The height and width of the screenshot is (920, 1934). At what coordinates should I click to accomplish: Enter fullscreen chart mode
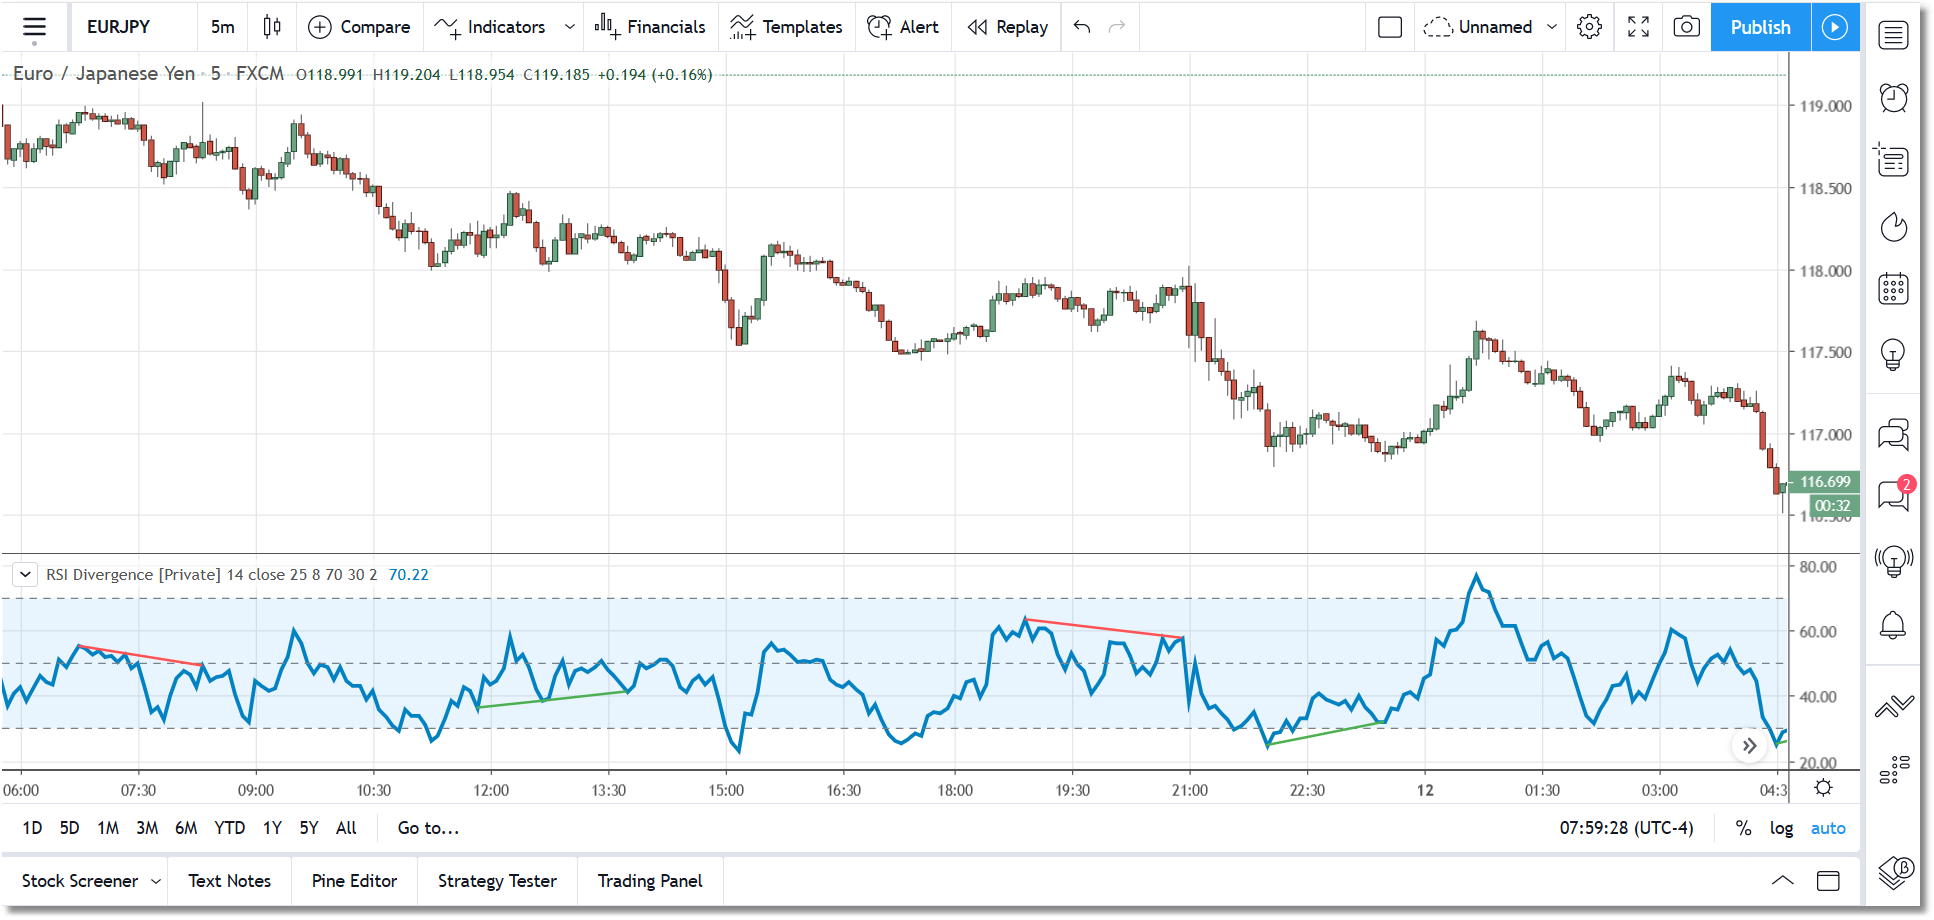[1638, 27]
